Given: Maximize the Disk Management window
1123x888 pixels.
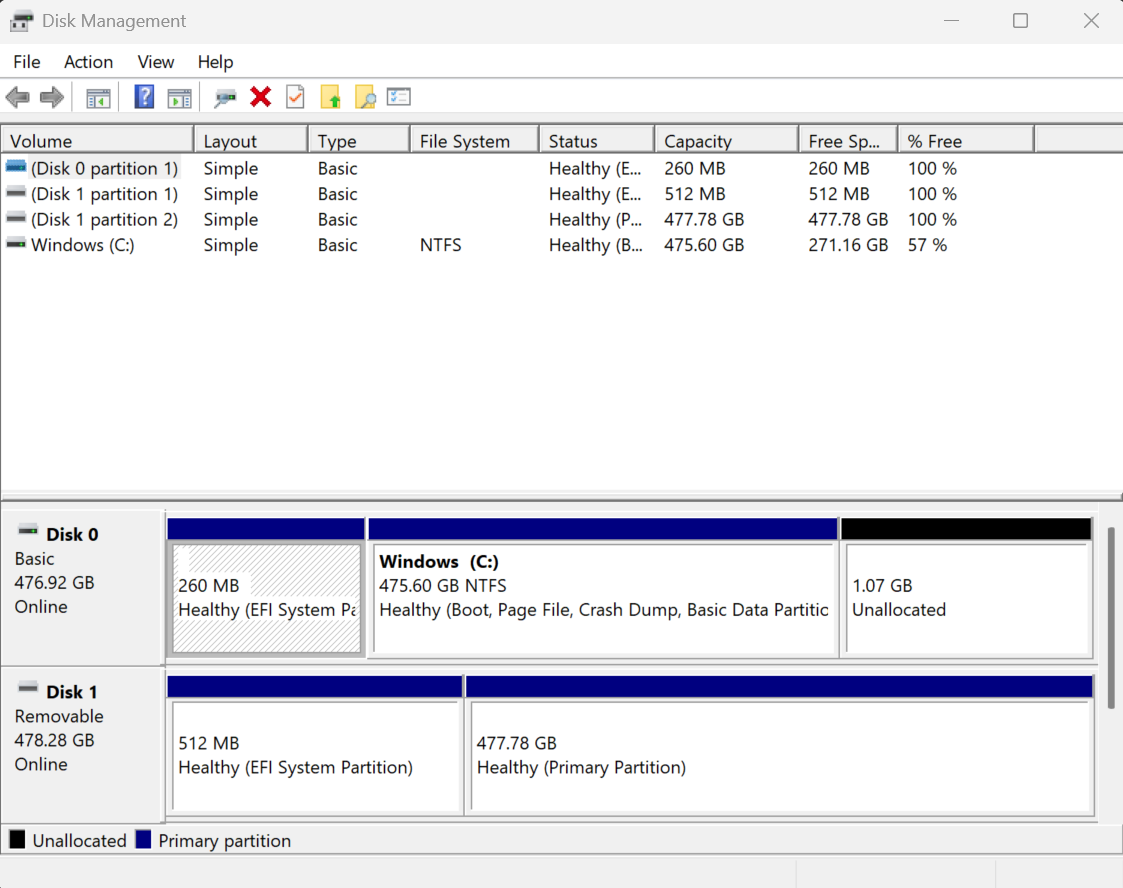Looking at the screenshot, I should 1021,21.
